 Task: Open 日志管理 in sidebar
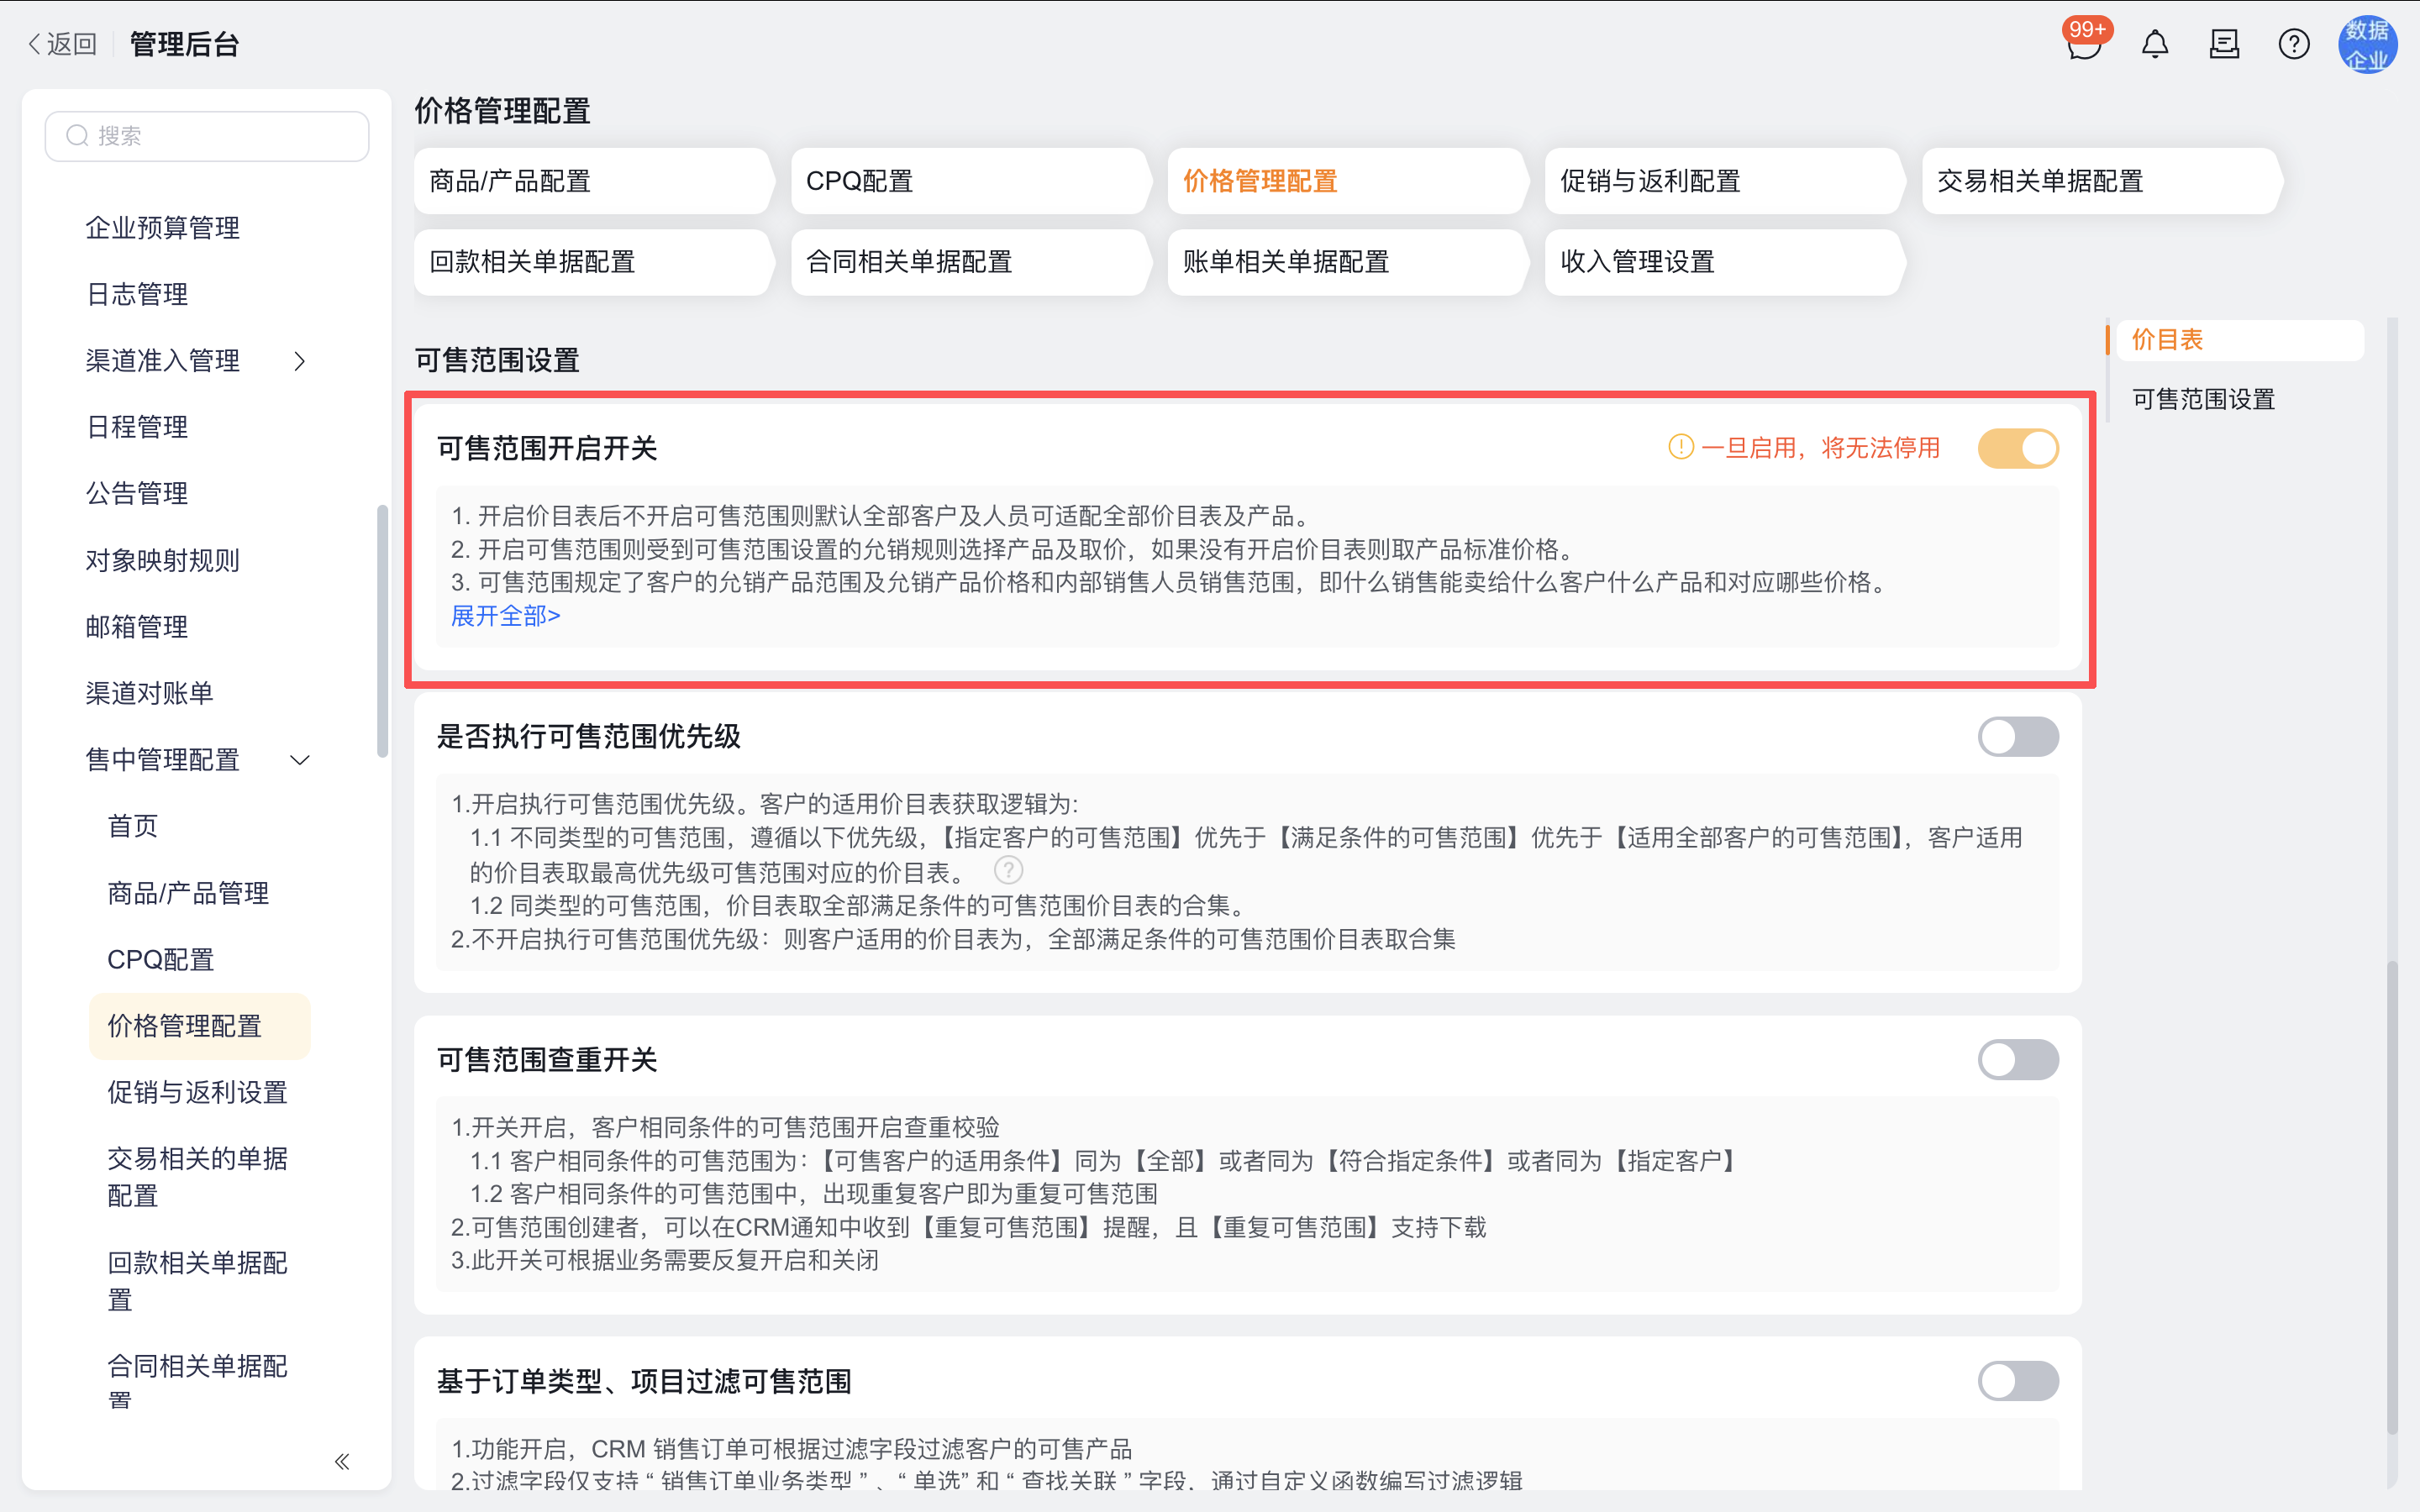(x=137, y=294)
